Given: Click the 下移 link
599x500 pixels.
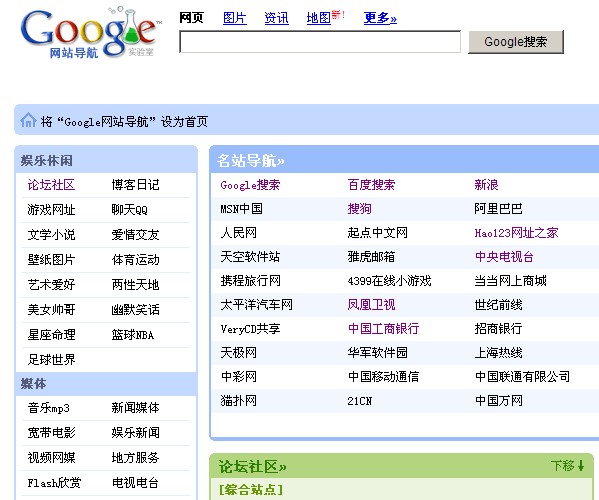Looking at the screenshot, I should 563,466.
